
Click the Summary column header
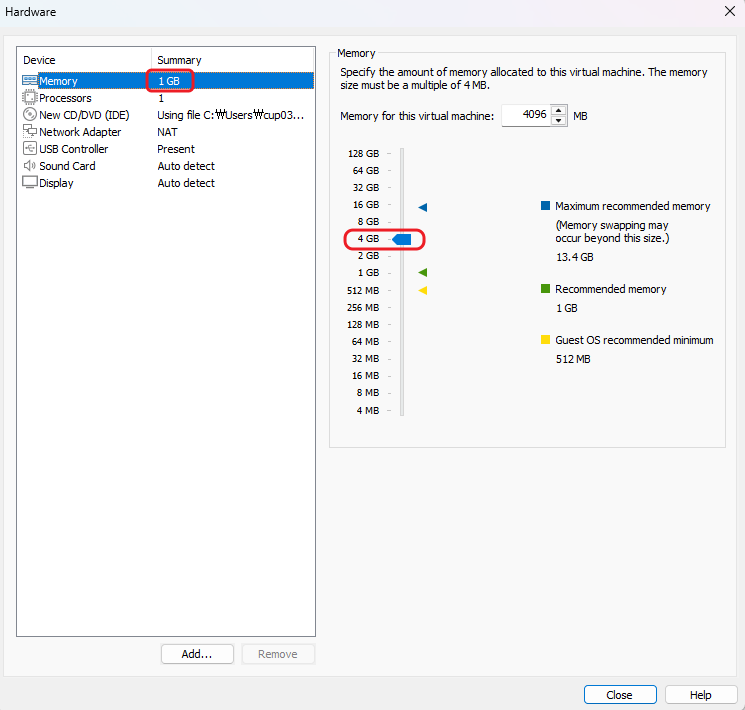[179, 60]
